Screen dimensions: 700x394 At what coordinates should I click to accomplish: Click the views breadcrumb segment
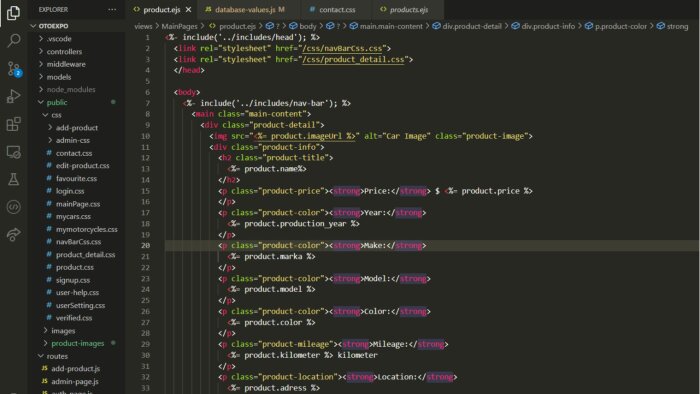tap(143, 26)
